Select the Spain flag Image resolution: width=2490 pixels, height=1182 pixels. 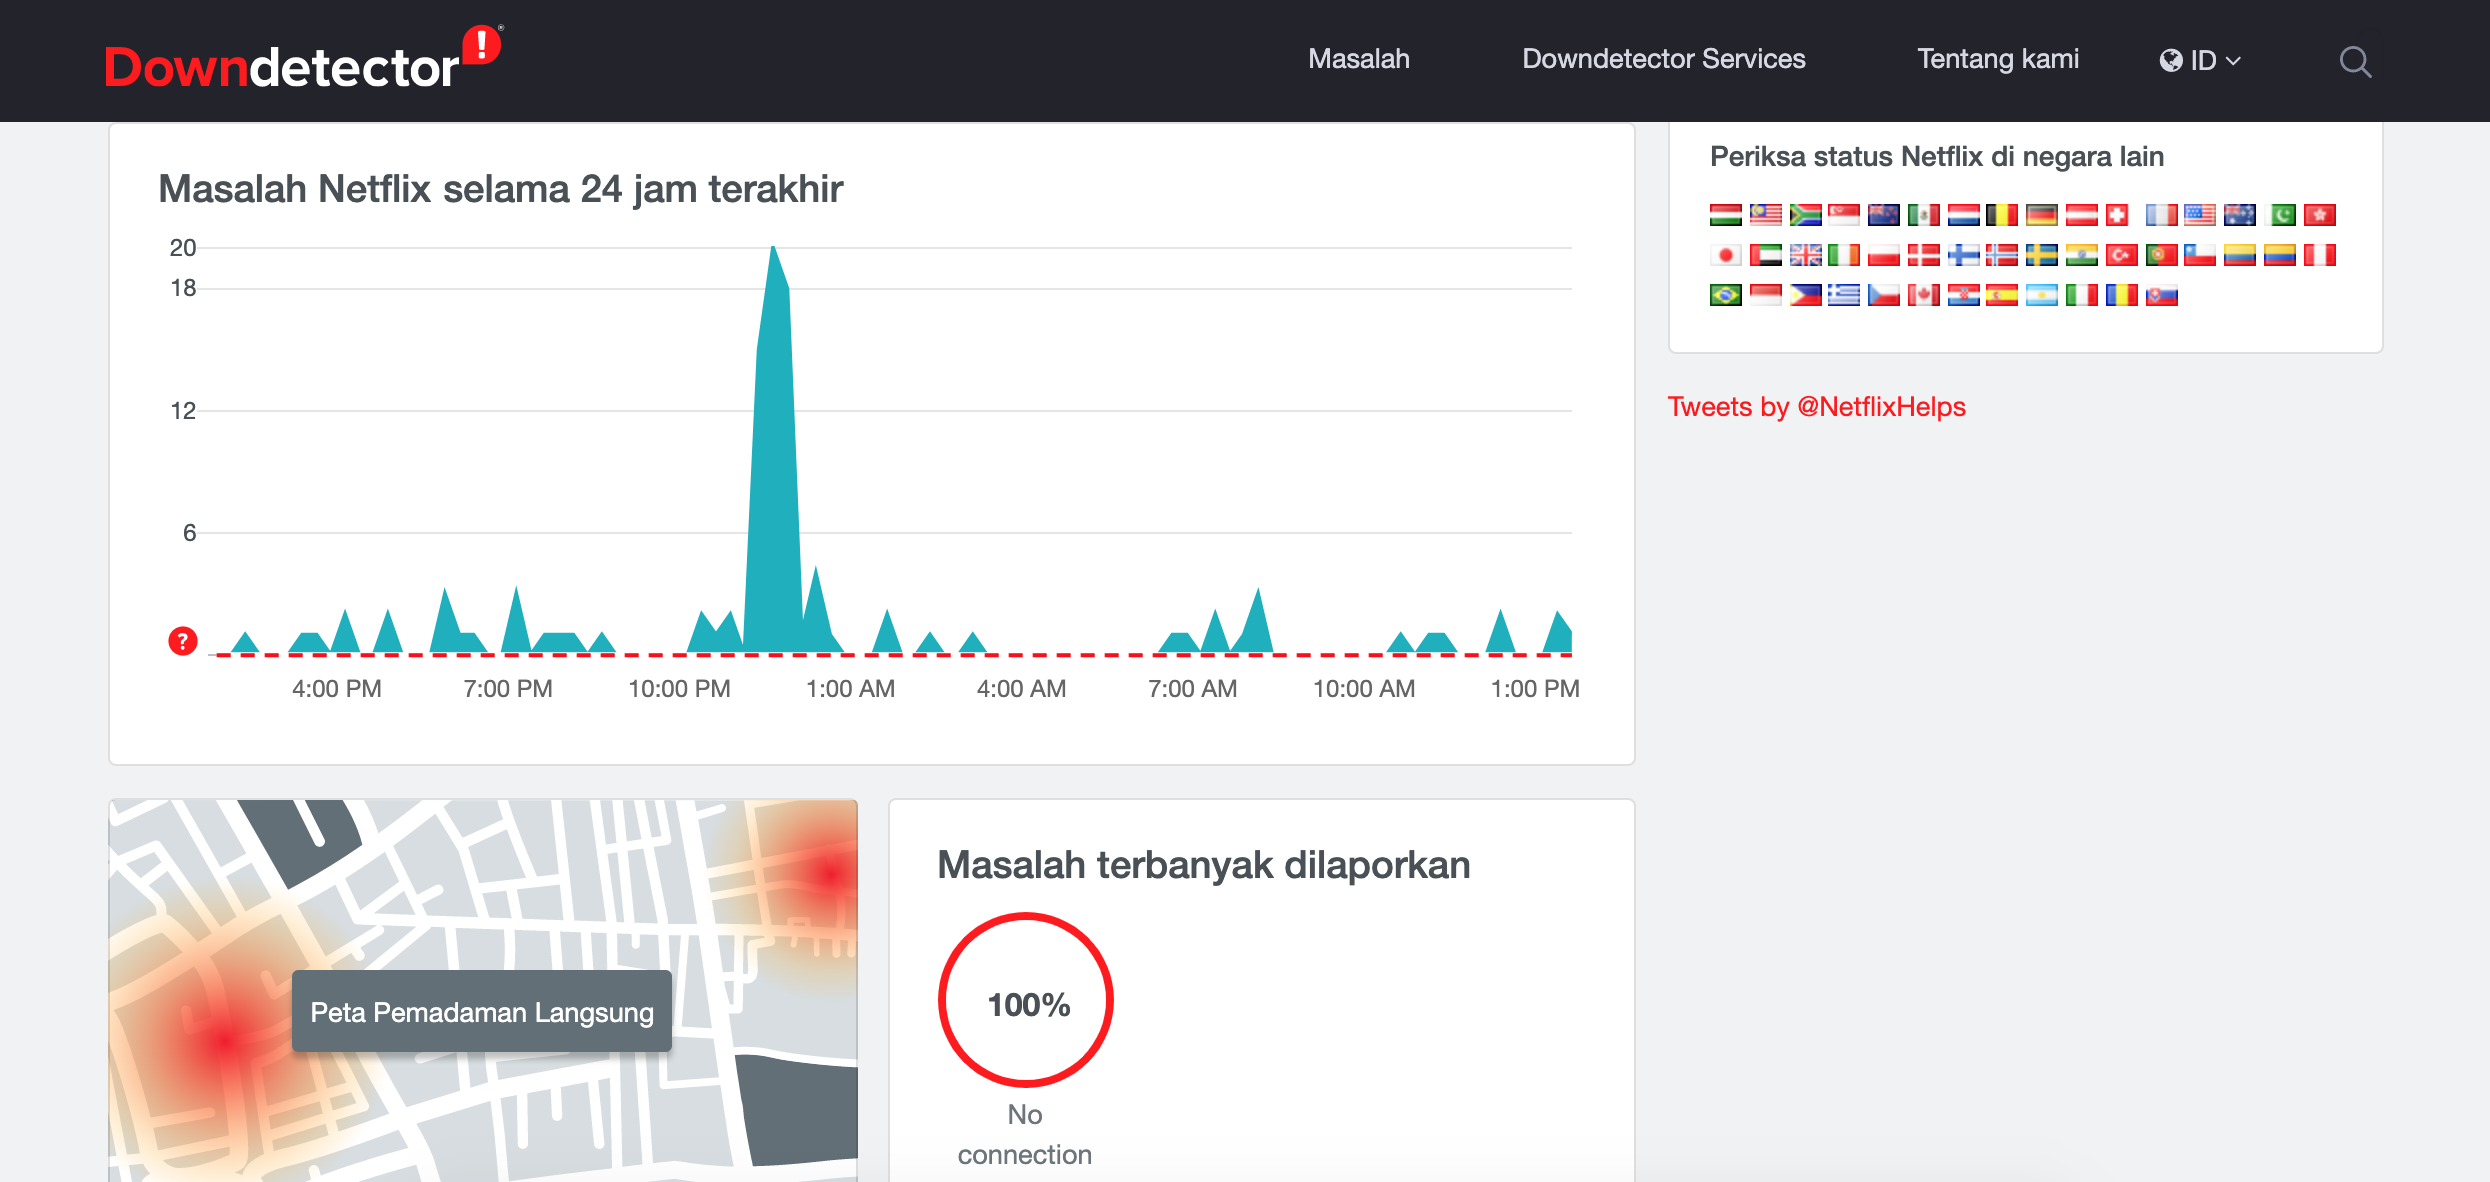(2002, 295)
